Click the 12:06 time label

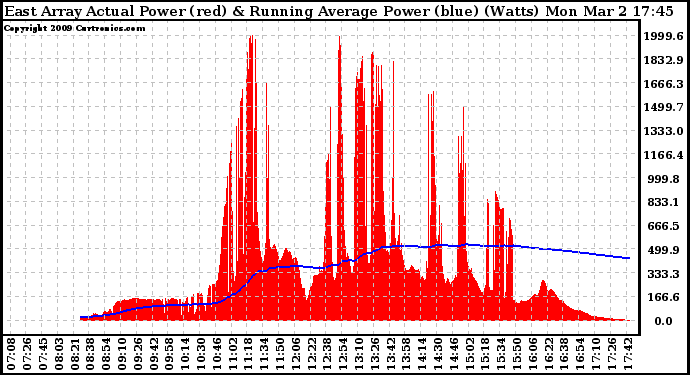tap(296, 354)
